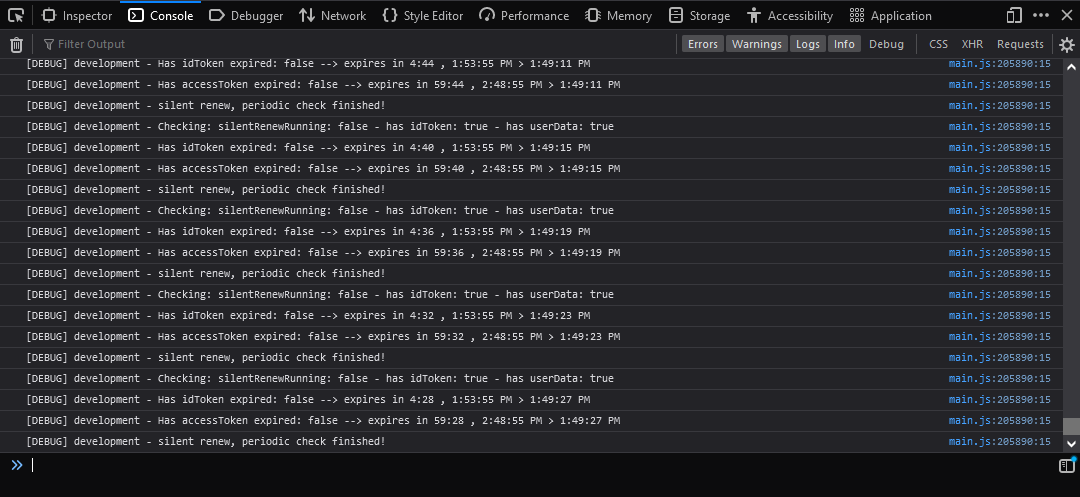Click the responsive design mode icon
This screenshot has width=1080, height=497.
[x=1014, y=15]
